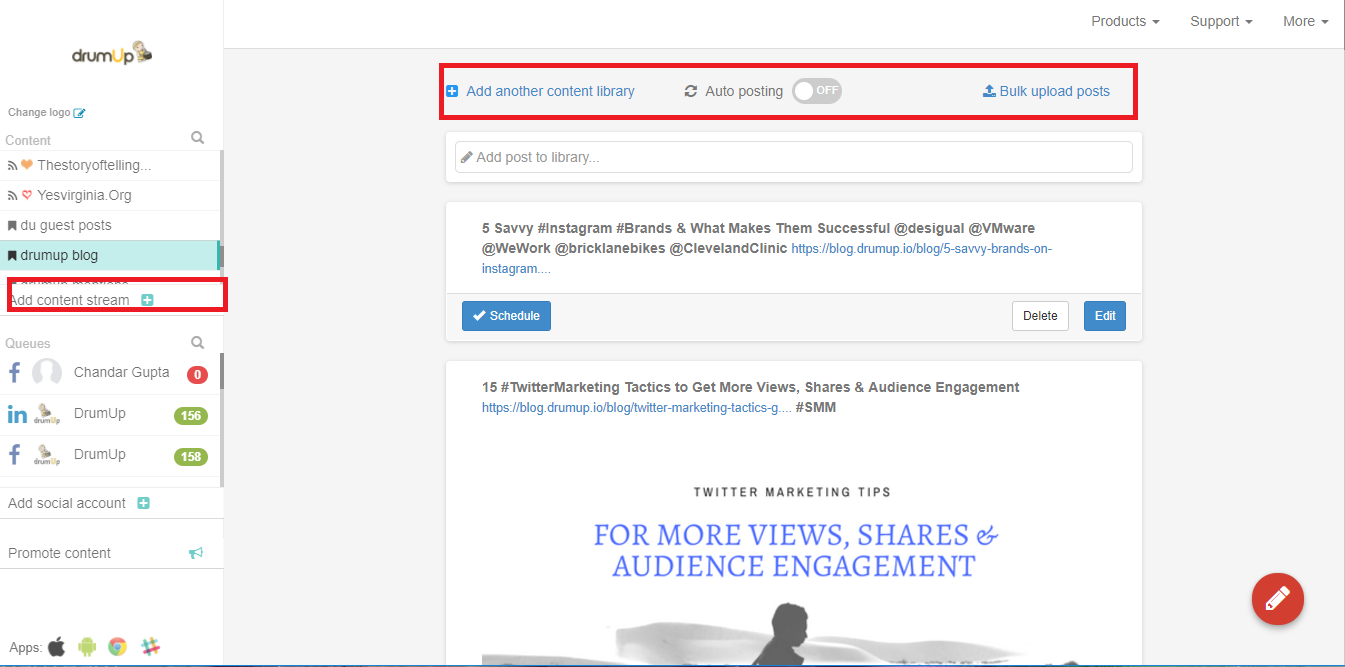1345x667 pixels.
Task: Click the 156 badge on LinkedIn DrumUp
Action: click(191, 416)
